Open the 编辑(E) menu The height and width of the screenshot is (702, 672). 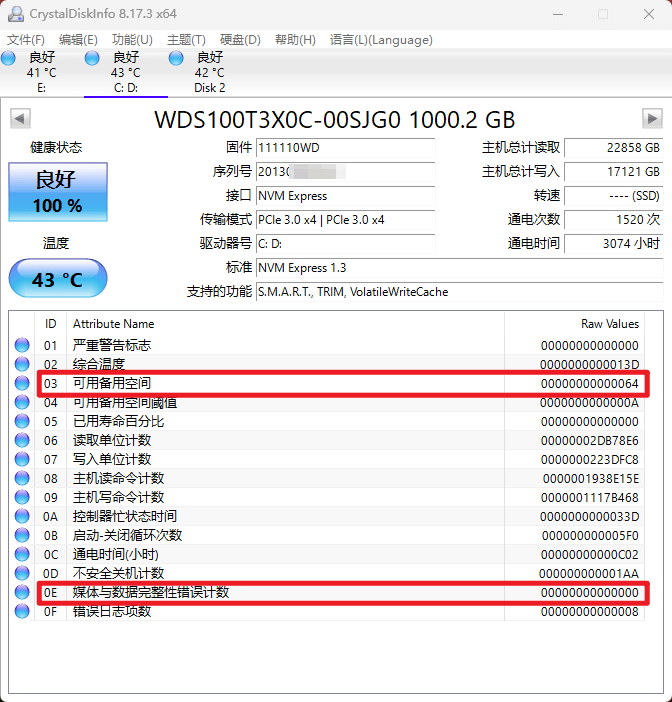point(78,40)
